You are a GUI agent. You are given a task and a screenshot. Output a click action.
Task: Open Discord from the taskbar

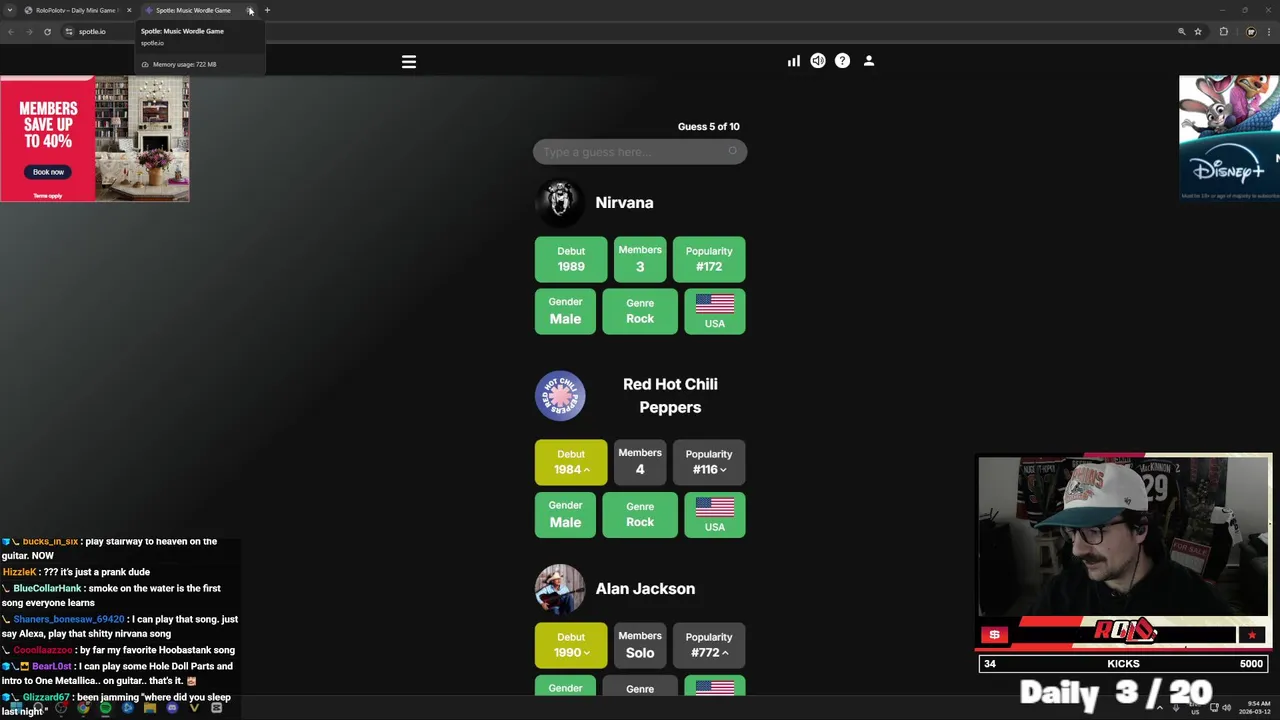tap(172, 708)
